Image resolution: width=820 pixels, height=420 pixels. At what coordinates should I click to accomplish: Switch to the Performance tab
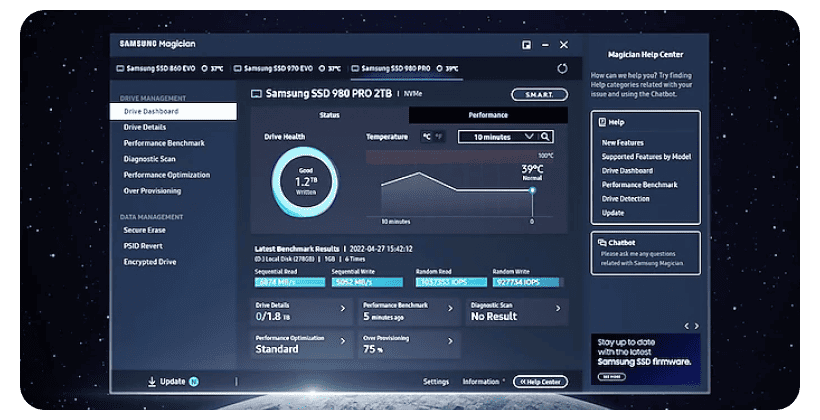488,115
